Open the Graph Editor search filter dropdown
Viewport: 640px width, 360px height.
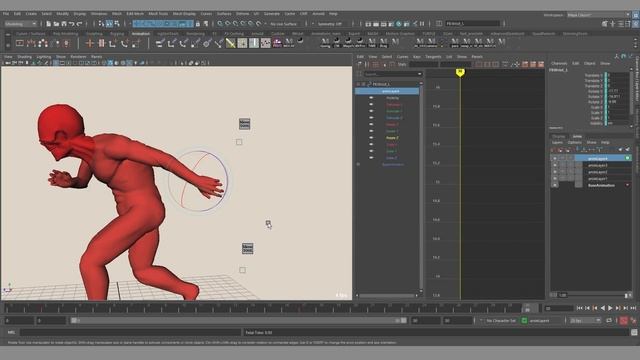(420, 74)
